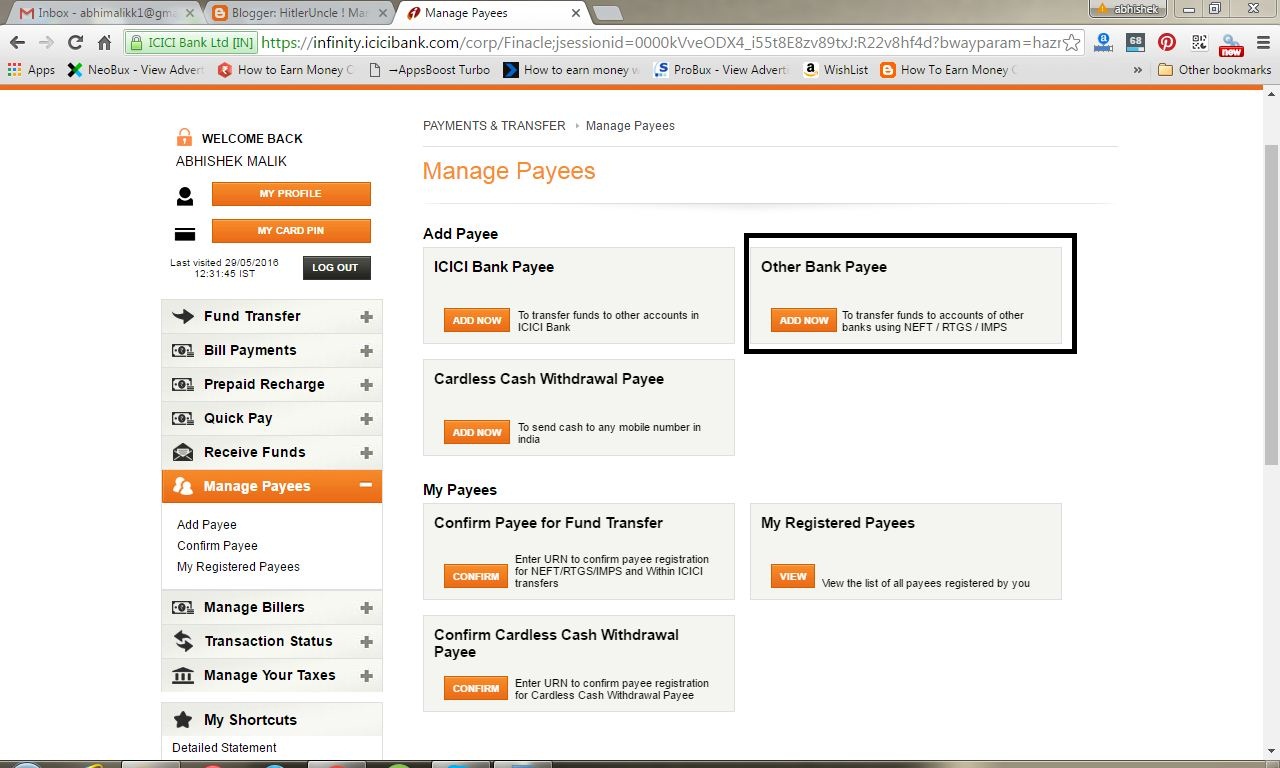The image size is (1280, 768).
Task: Click the person icon beside My Profile
Action: click(184, 195)
